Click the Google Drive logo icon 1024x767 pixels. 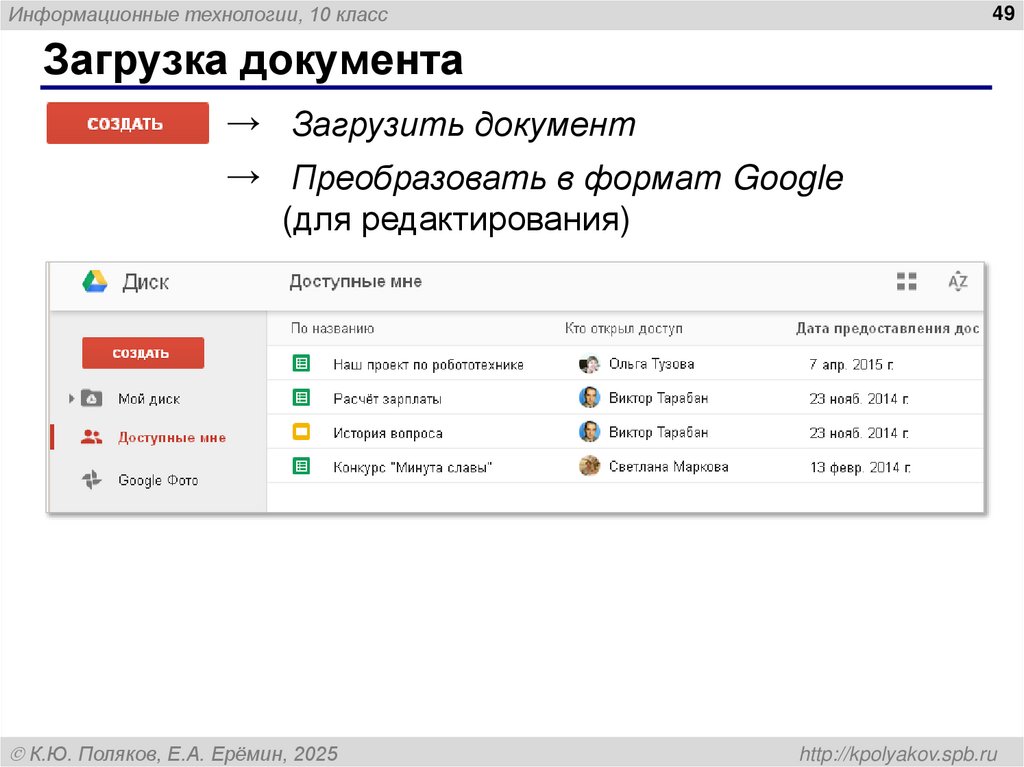95,282
